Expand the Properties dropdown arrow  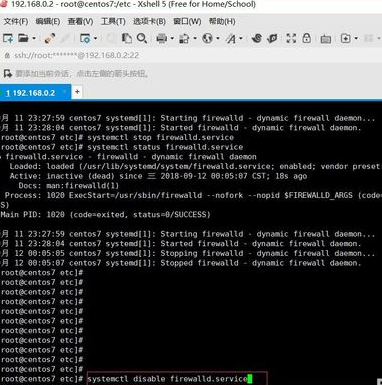click(x=95, y=39)
